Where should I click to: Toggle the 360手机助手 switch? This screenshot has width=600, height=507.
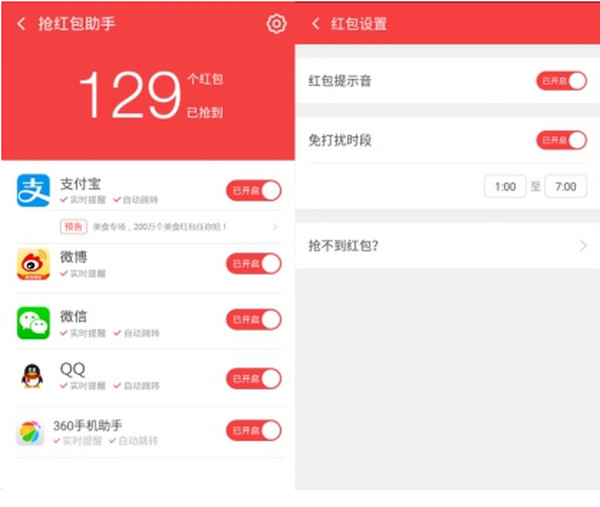coord(254,430)
